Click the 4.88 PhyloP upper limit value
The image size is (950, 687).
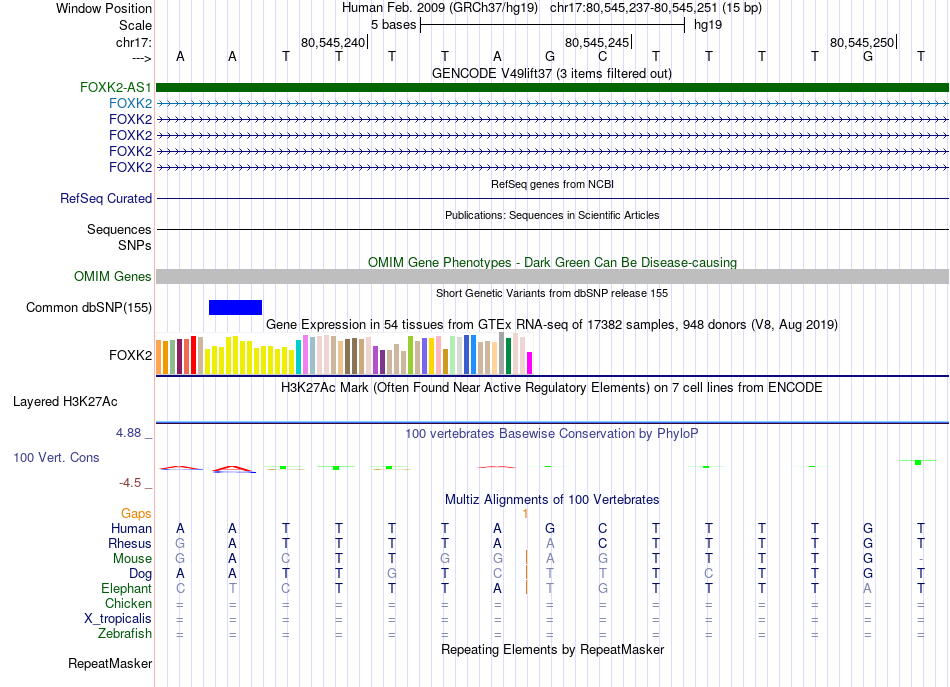[x=128, y=433]
